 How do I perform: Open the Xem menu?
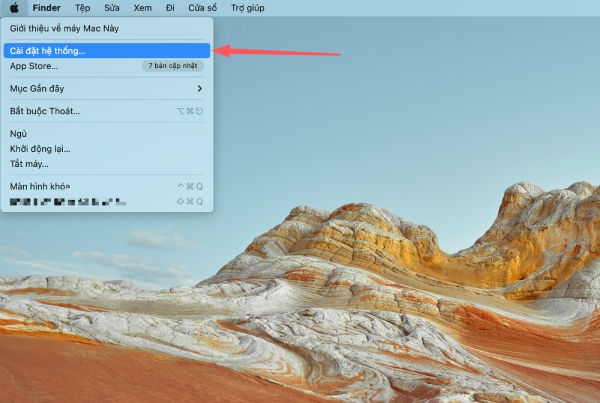point(142,8)
